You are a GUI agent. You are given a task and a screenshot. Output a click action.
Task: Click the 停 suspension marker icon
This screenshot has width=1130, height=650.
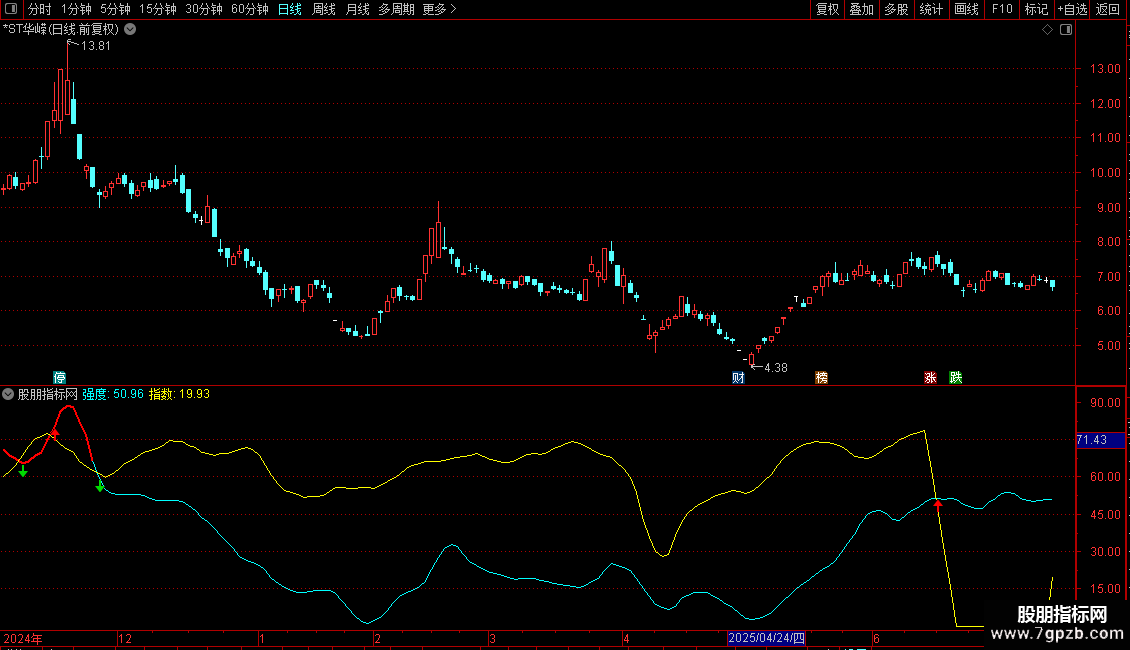[60, 378]
